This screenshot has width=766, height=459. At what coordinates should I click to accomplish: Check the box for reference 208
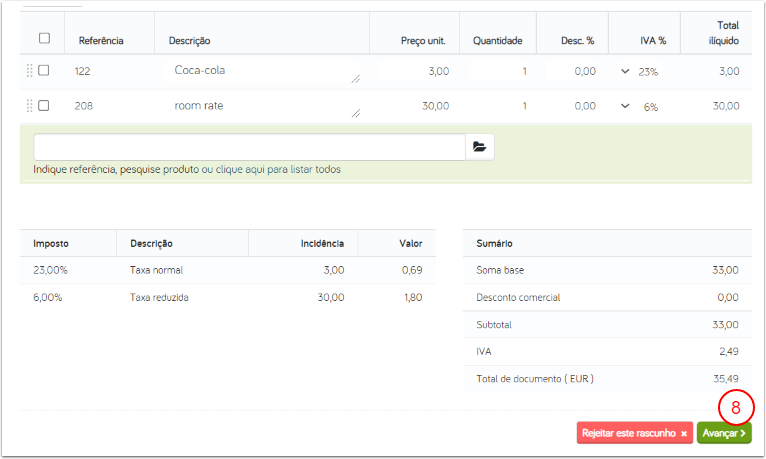click(x=44, y=105)
